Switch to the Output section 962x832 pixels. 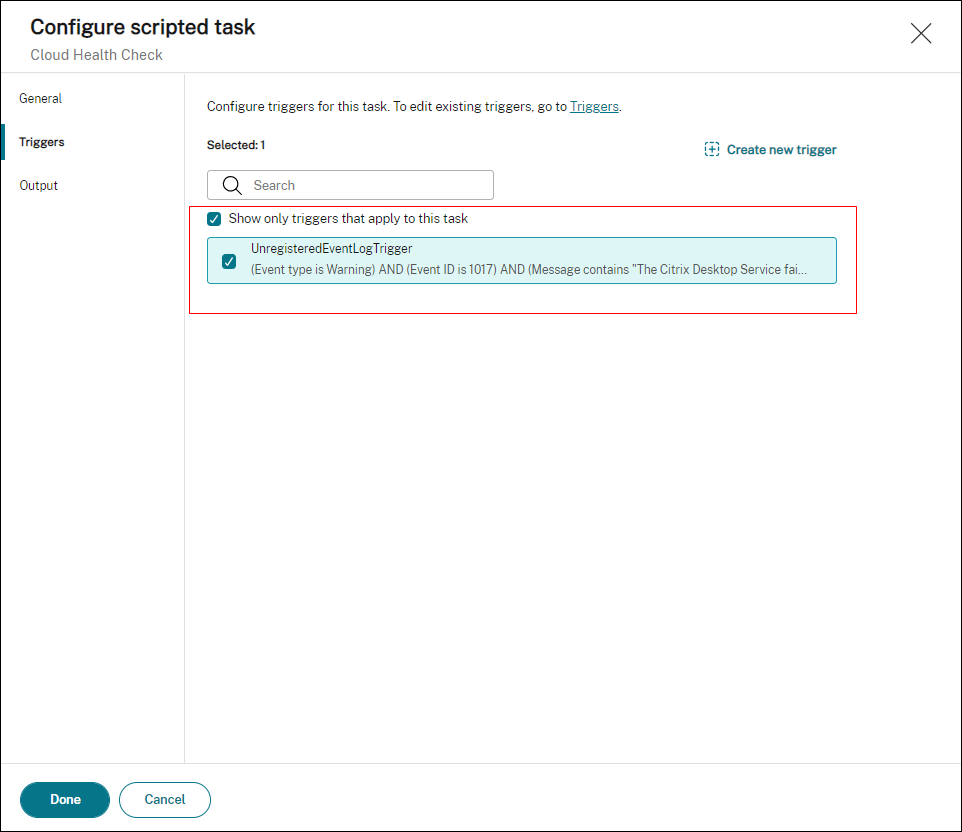tap(39, 185)
